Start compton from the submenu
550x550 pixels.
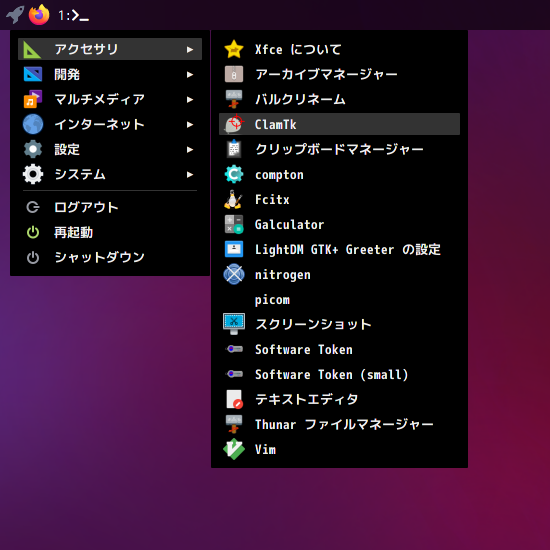339,174
